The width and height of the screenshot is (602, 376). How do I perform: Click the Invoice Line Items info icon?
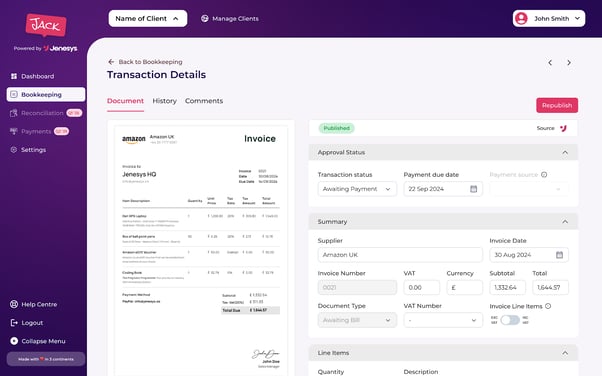point(548,306)
